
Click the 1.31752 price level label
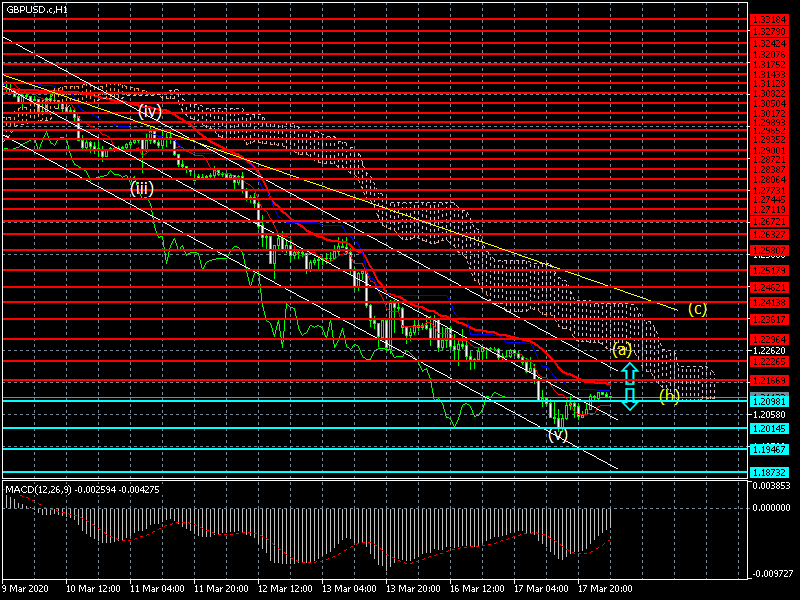click(769, 65)
